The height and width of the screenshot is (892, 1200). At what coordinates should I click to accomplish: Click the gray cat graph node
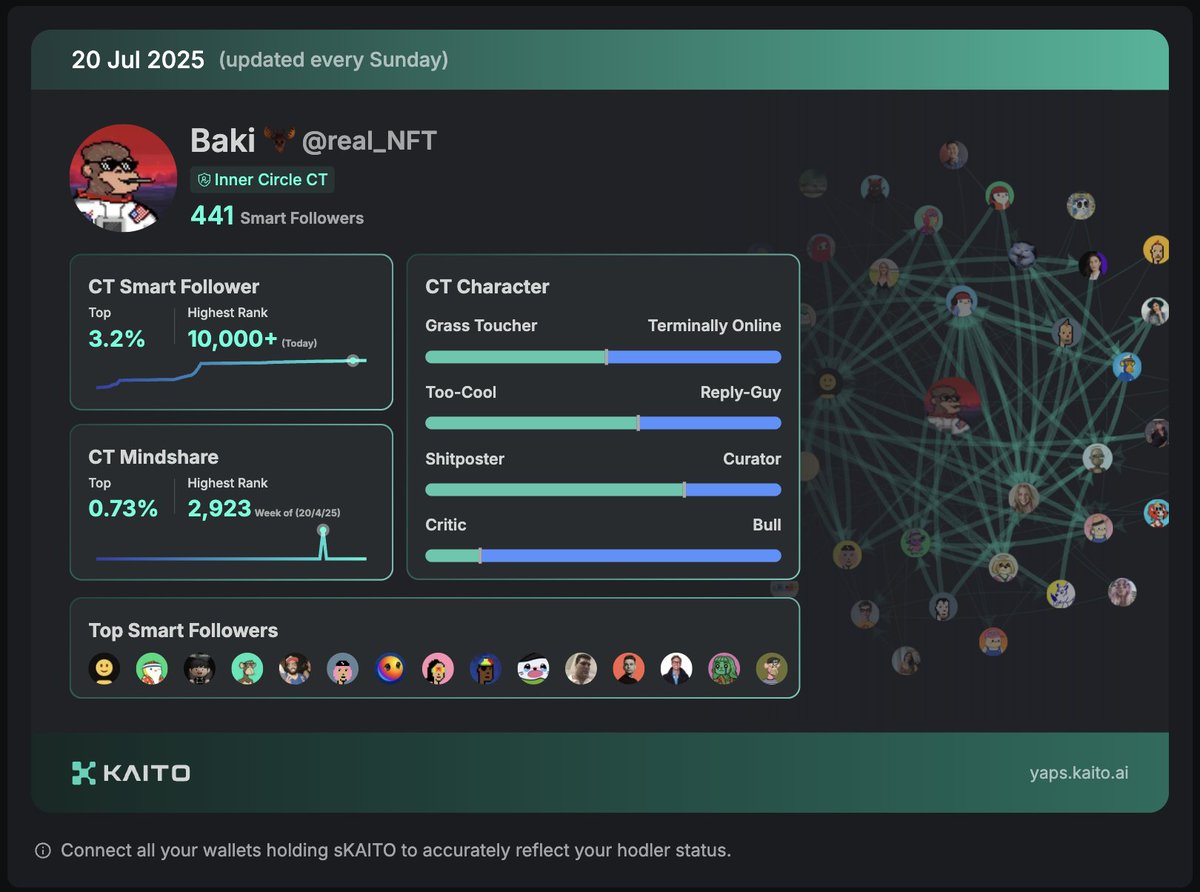click(1022, 254)
